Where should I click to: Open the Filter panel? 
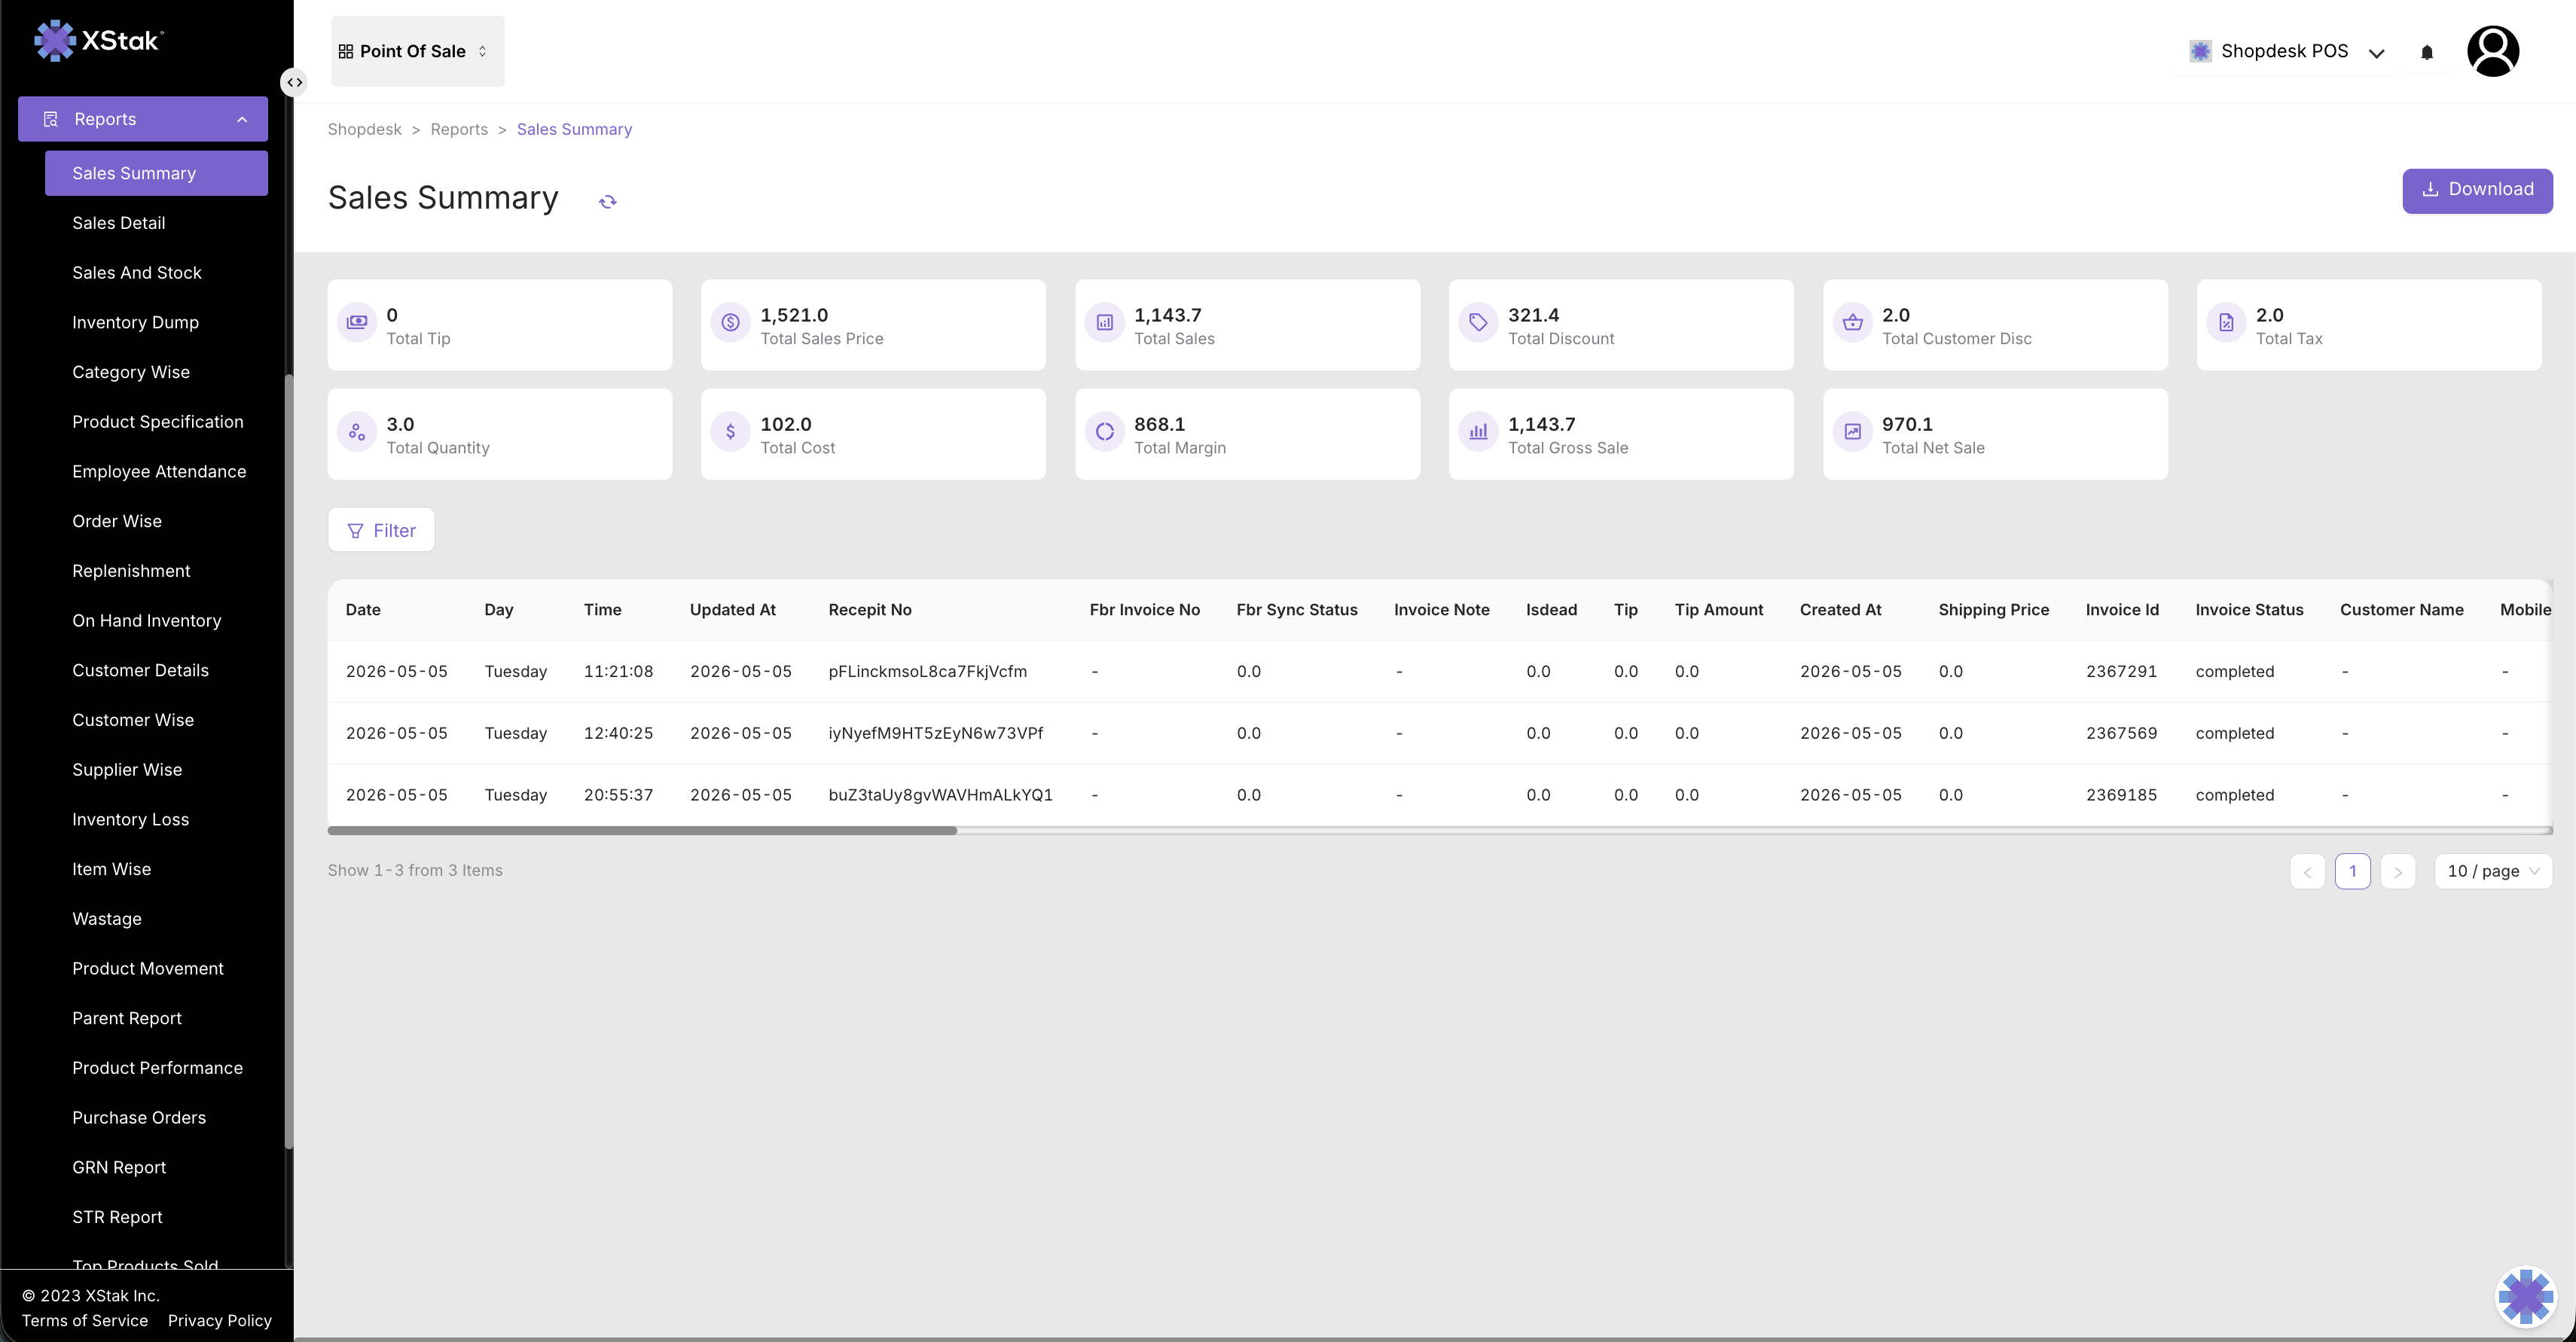click(x=381, y=530)
